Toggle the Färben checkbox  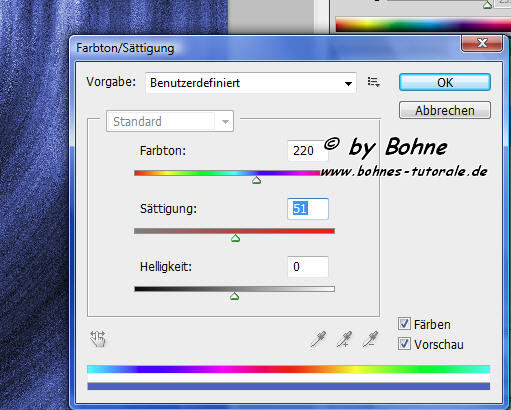coord(404,324)
